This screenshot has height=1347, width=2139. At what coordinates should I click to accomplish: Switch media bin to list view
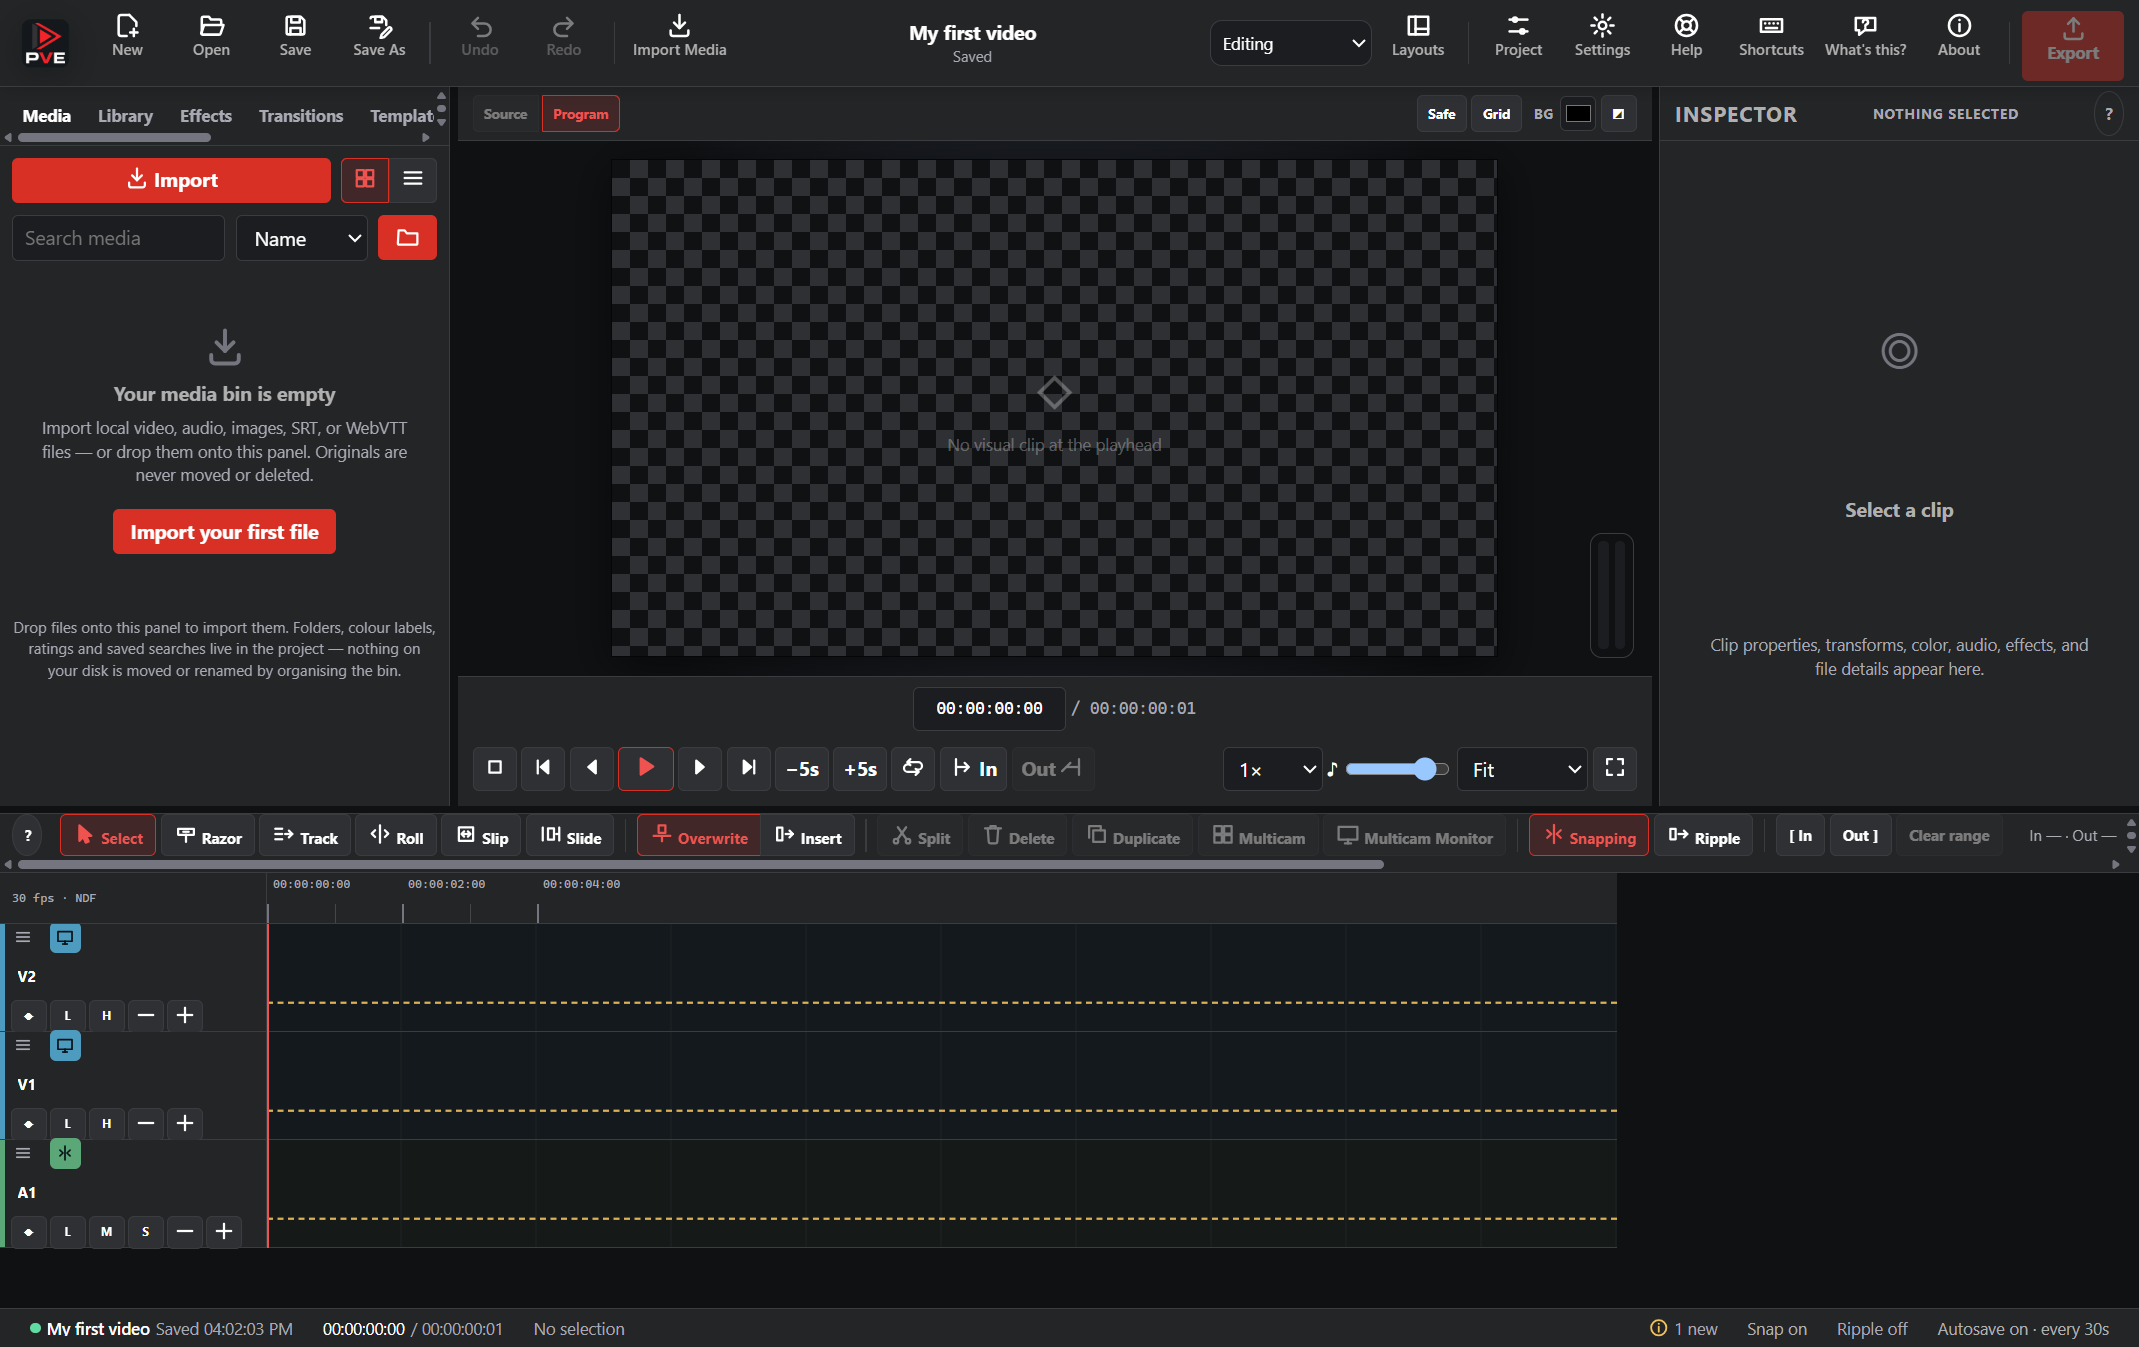413,179
